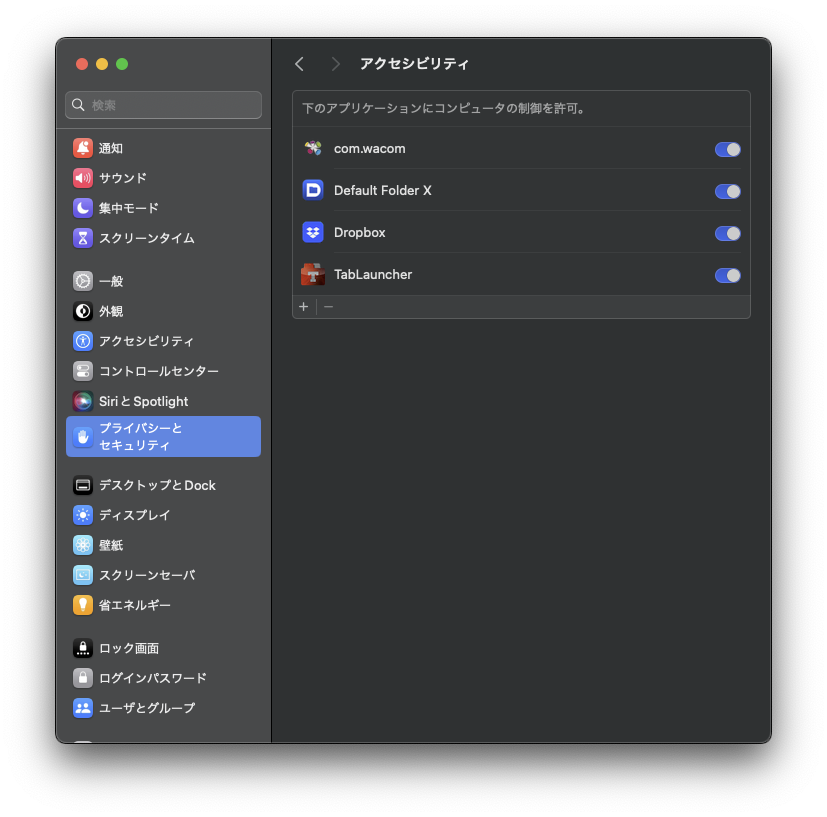
Task: Click the Siri と Spotlight icon
Action: 83,401
